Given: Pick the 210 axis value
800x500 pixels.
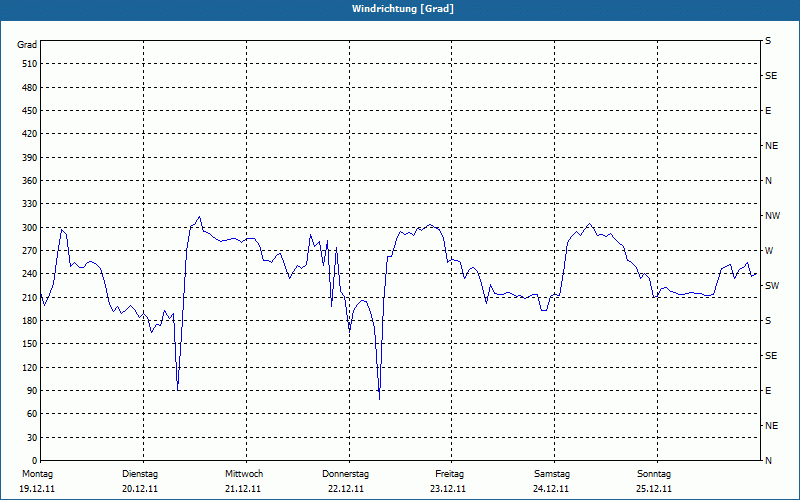Looking at the screenshot, I should [x=29, y=297].
